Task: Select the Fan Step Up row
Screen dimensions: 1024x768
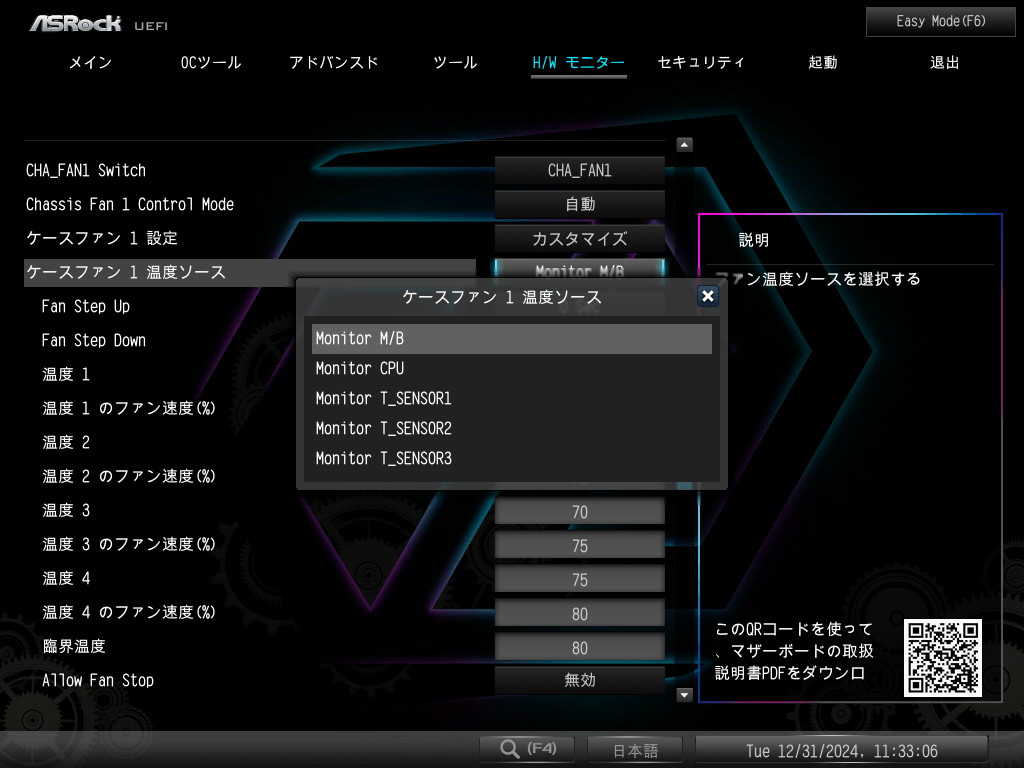Action: (x=86, y=306)
